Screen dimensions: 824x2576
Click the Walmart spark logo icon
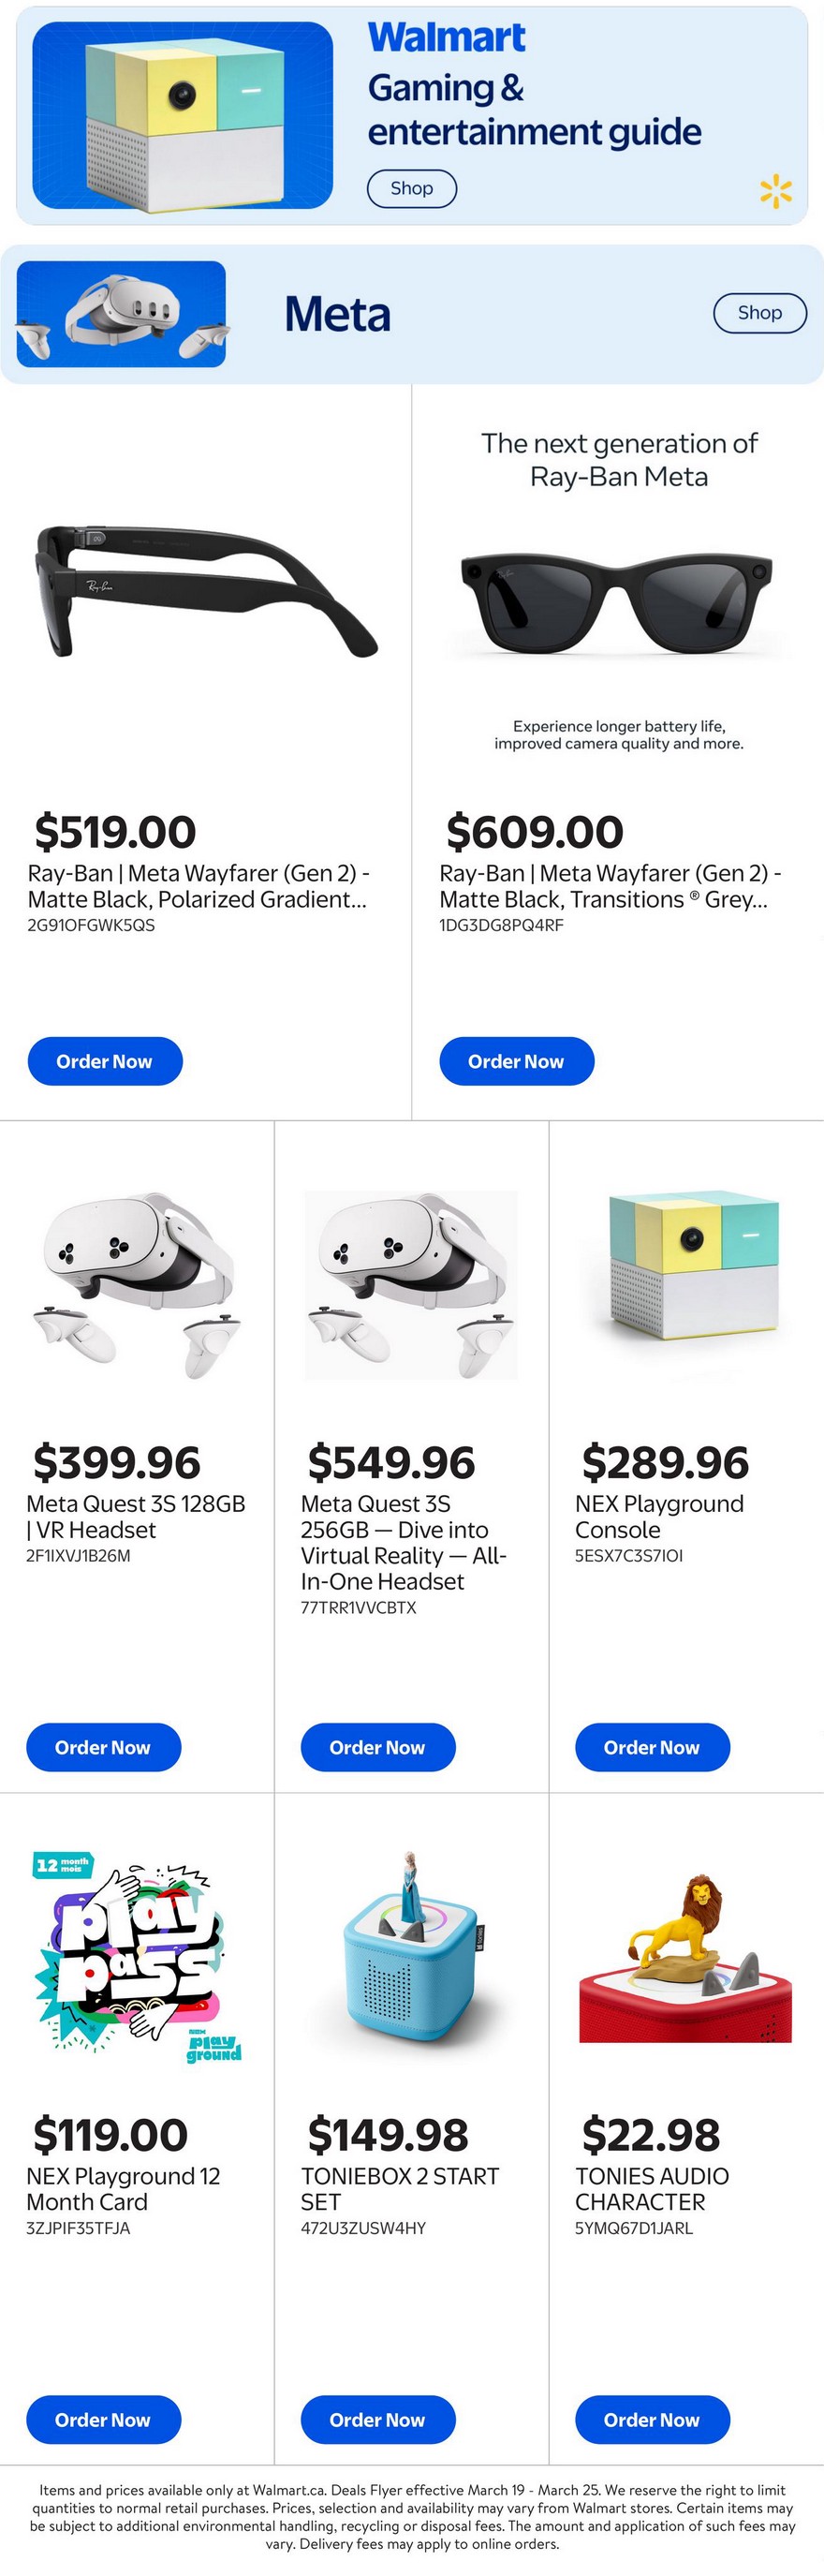tap(775, 191)
